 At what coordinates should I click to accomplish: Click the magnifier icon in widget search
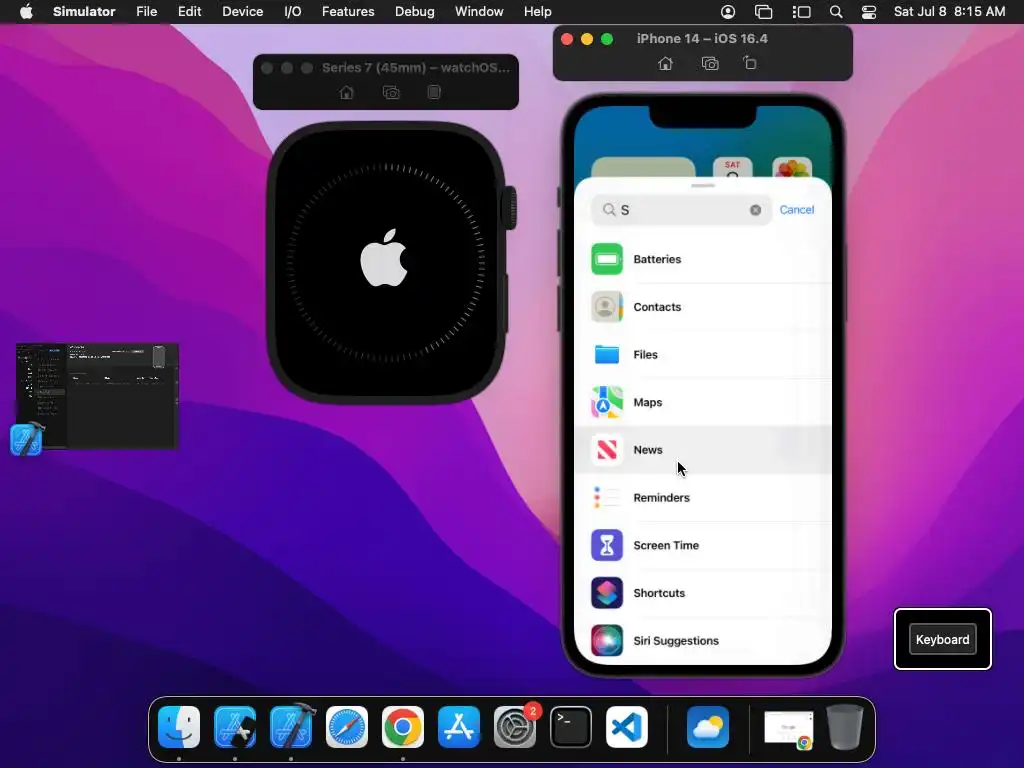609,210
